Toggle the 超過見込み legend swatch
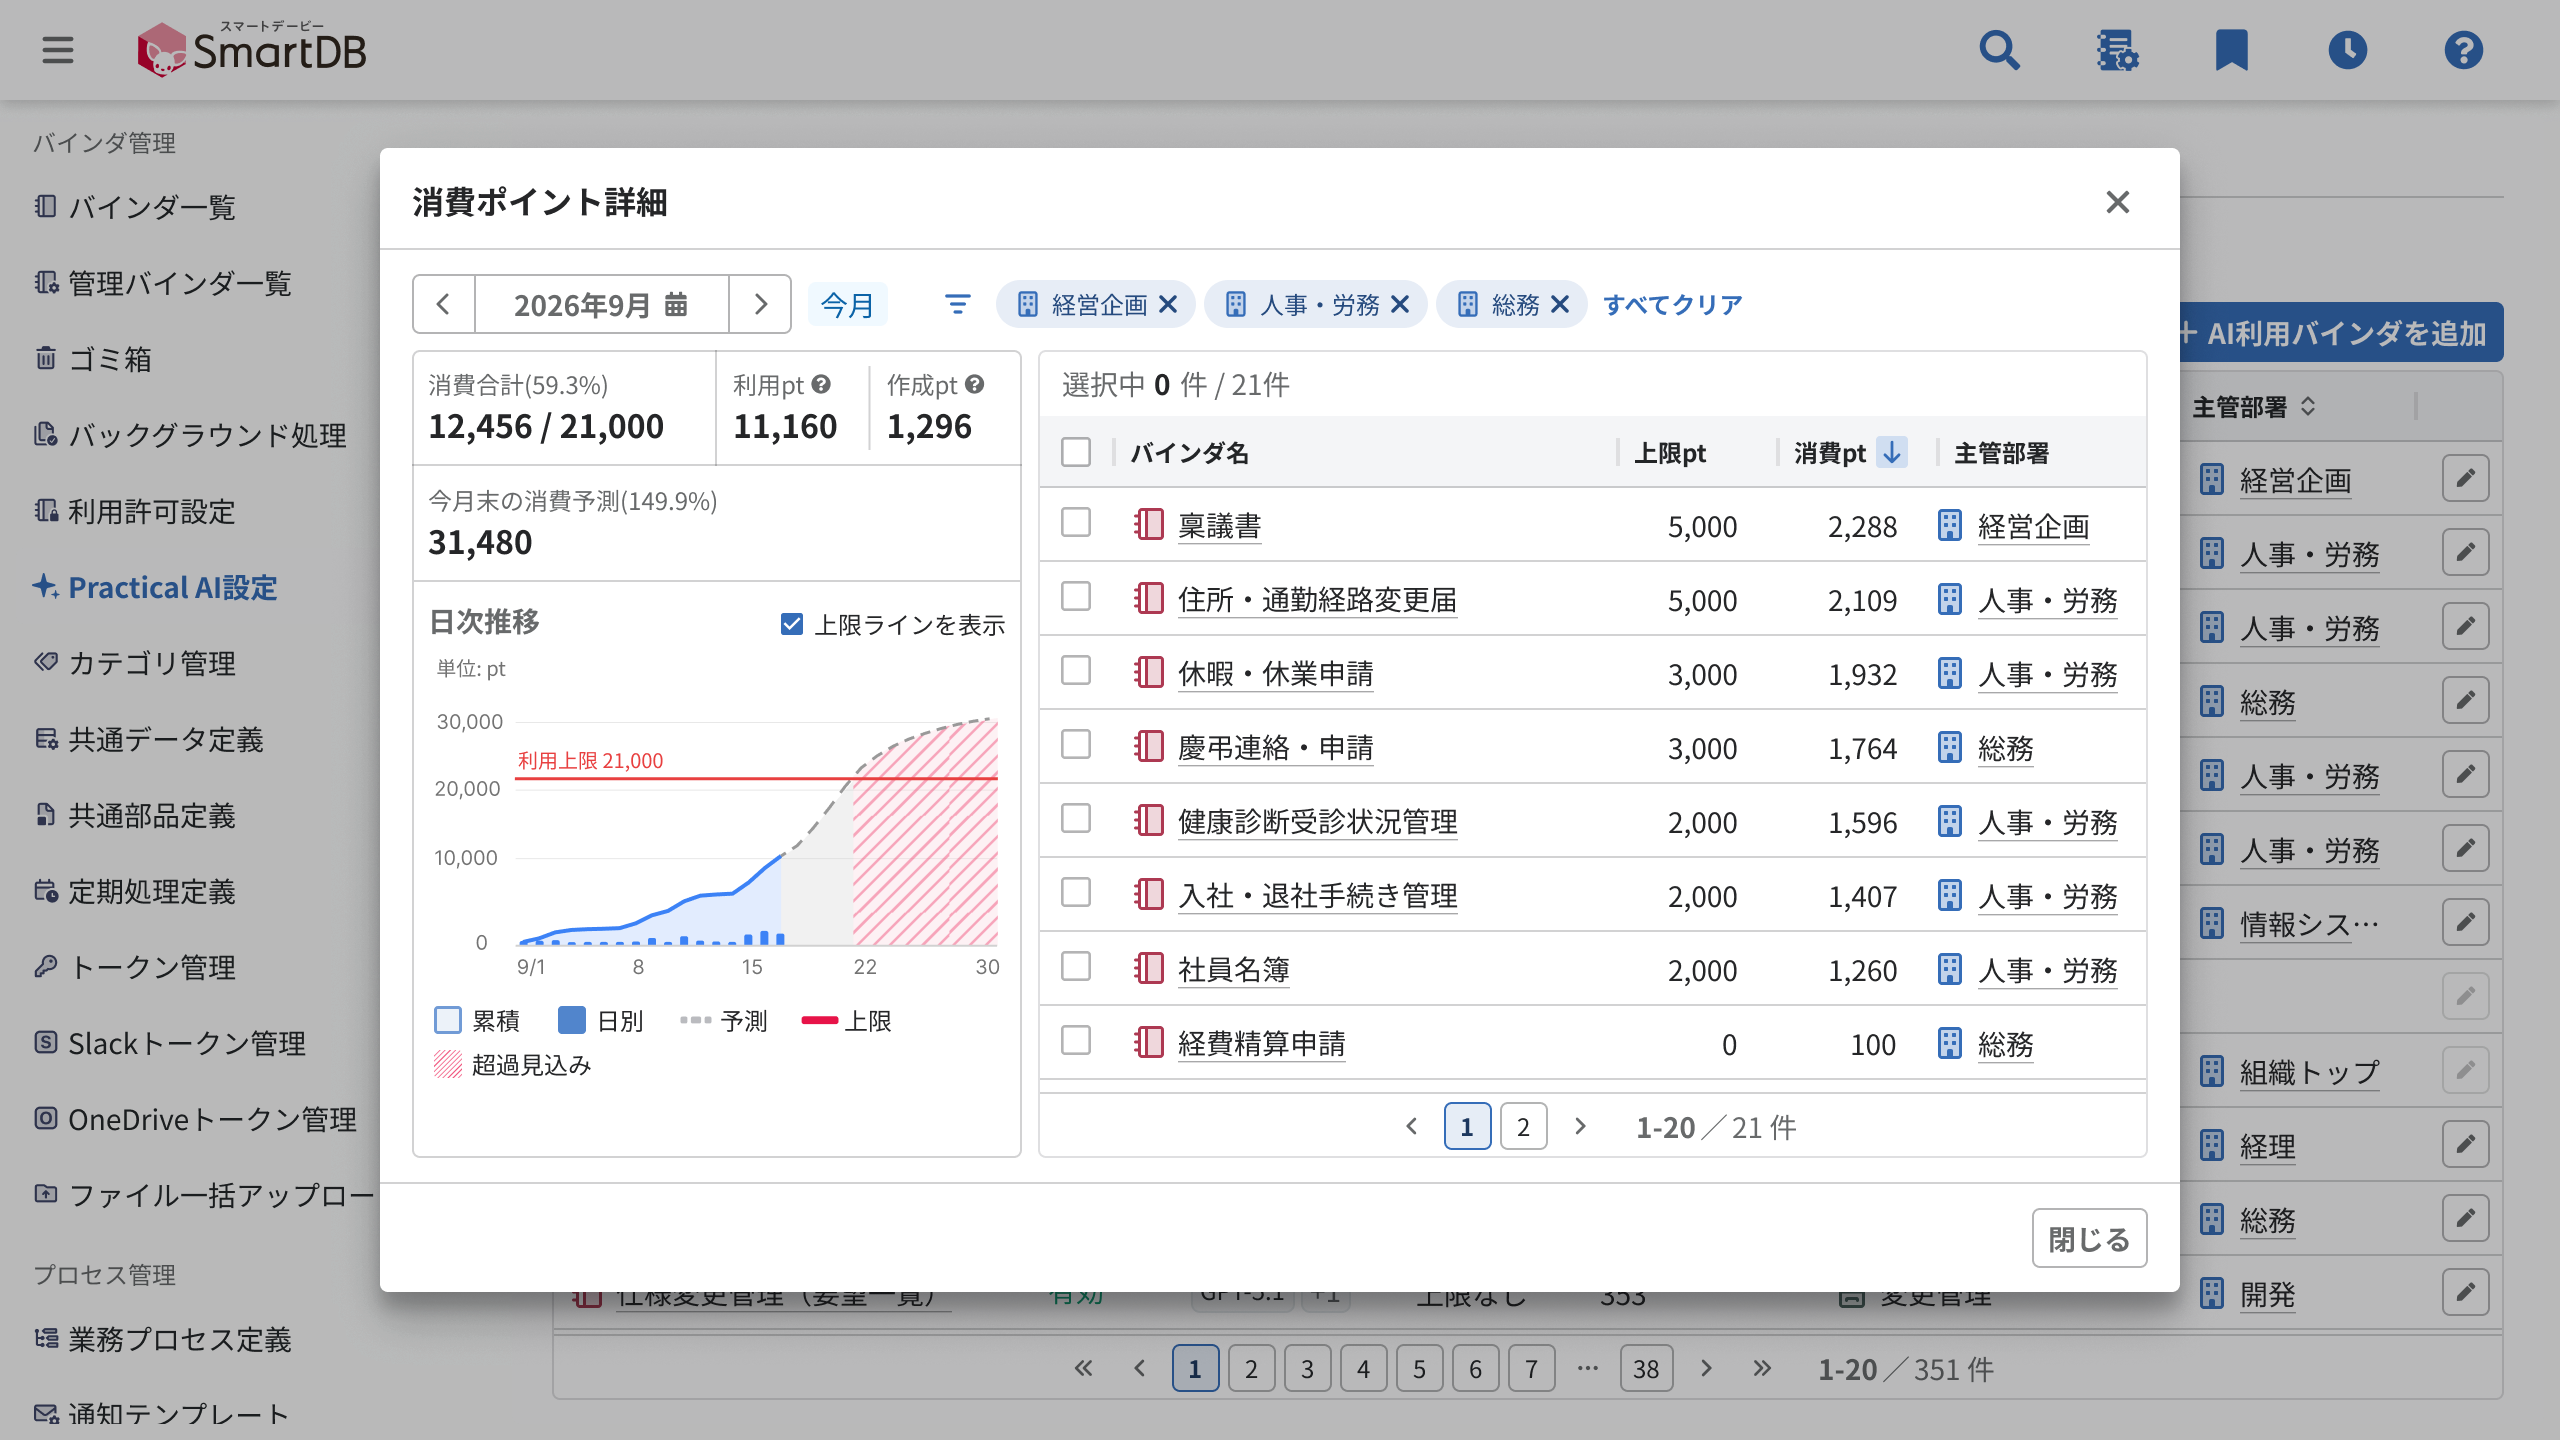The height and width of the screenshot is (1440, 2560). (448, 1064)
